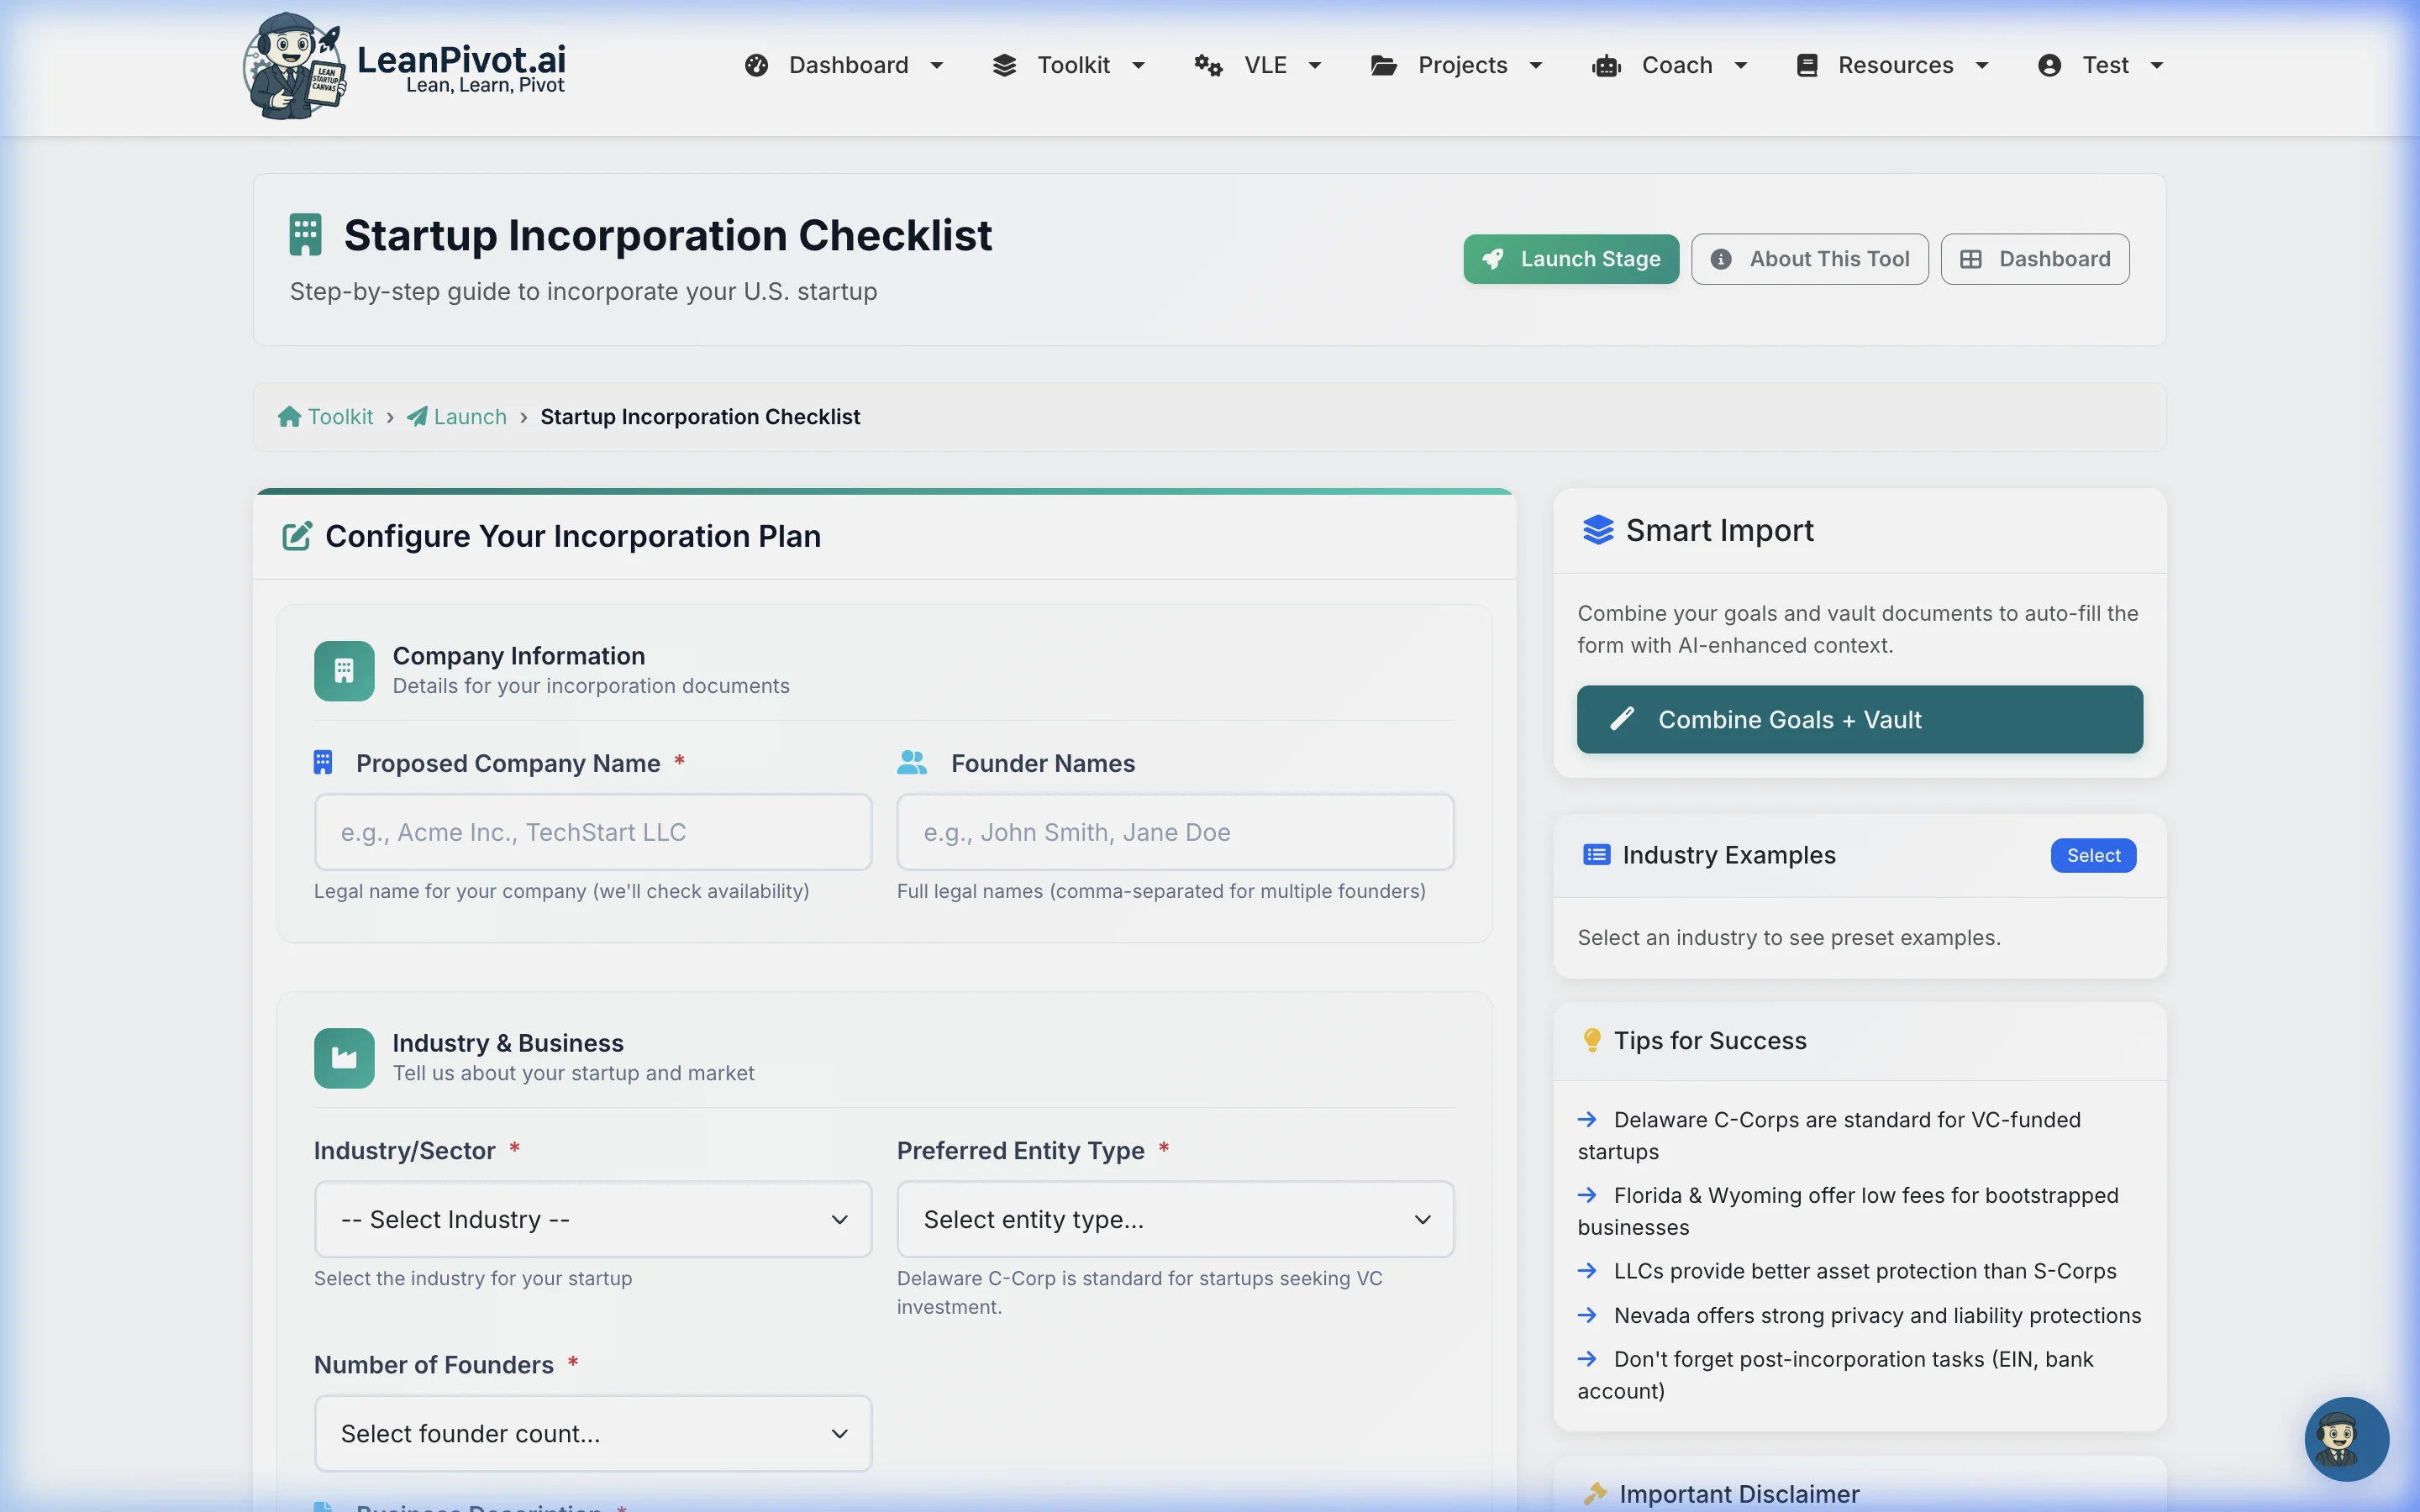
Task: Click the building icon beside Company Information
Action: coord(343,670)
